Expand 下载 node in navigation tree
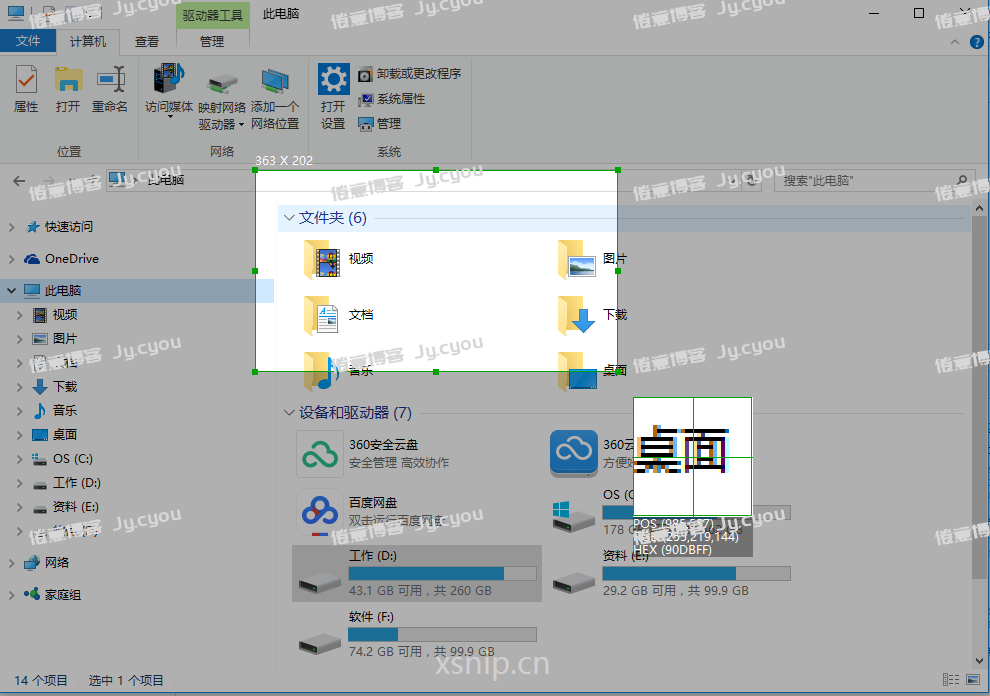The width and height of the screenshot is (990, 696). coord(20,387)
